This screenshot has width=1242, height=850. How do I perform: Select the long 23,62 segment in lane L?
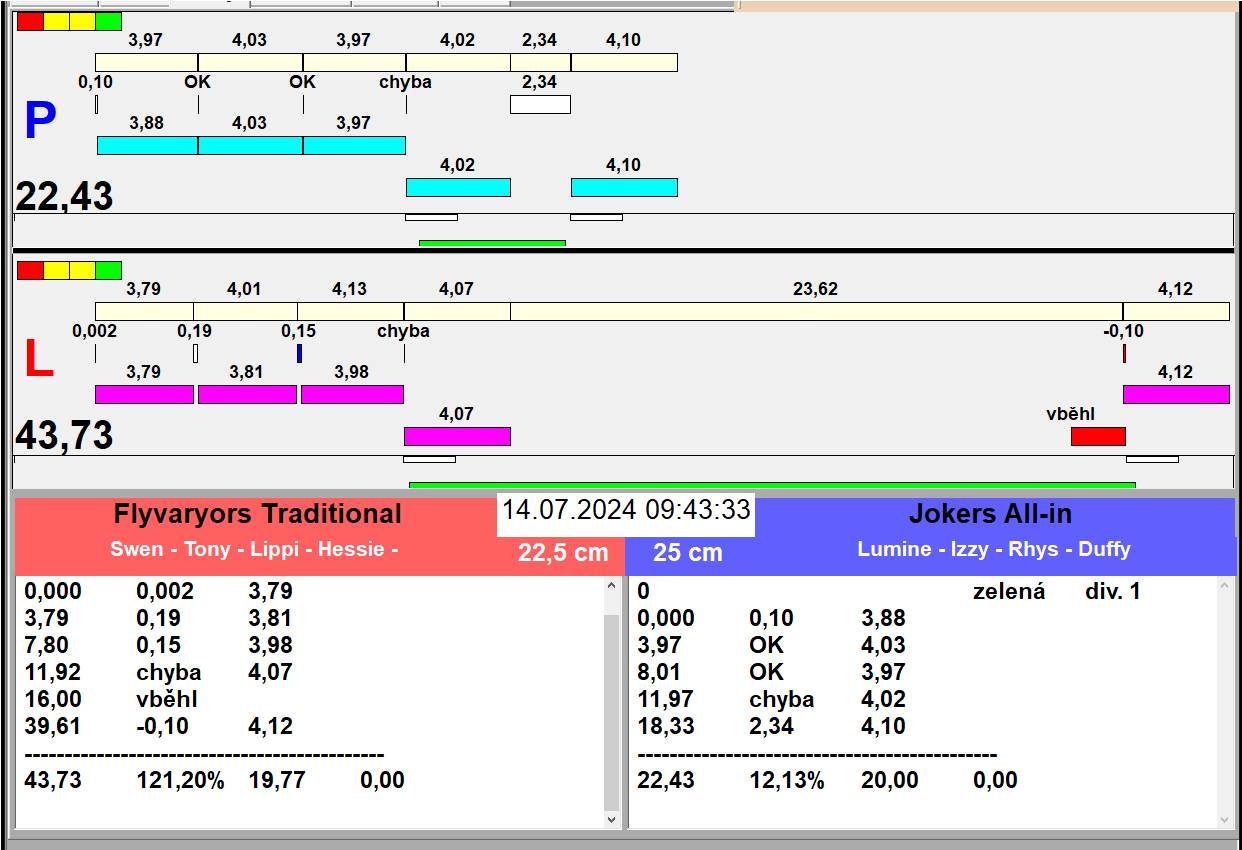click(x=815, y=311)
